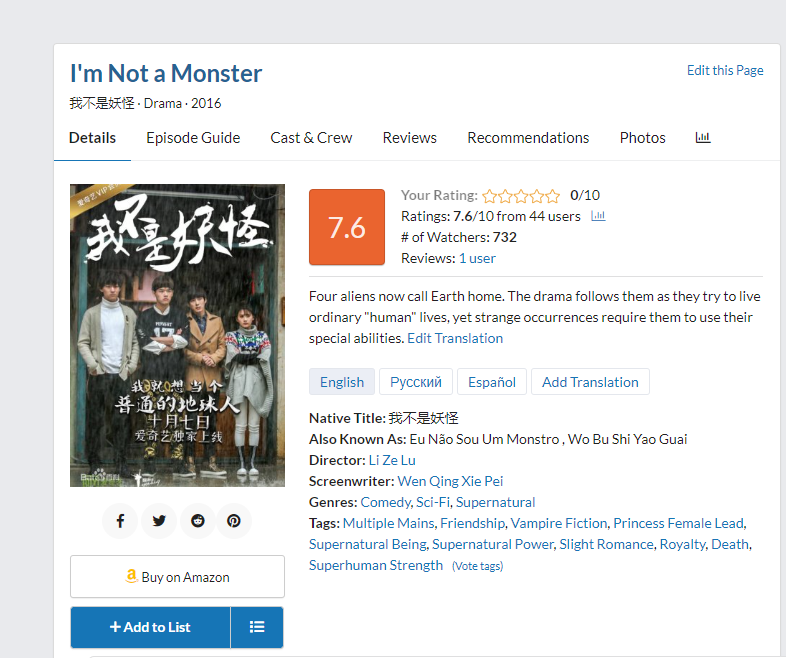Rate the drama with the last star

point(553,196)
